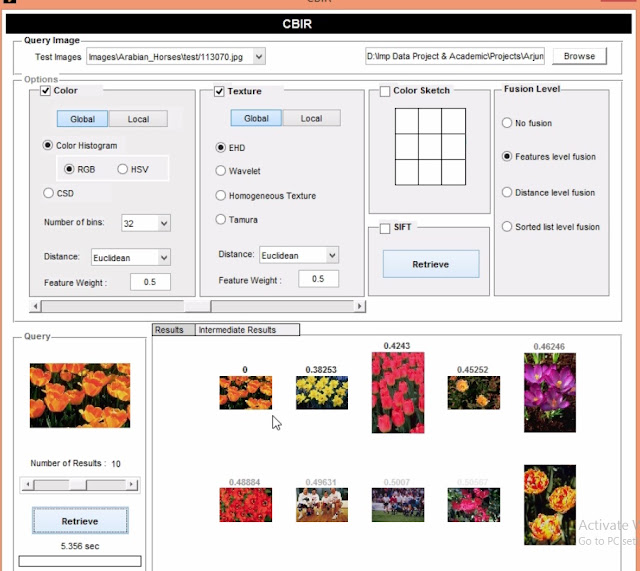Switch Color panel to Global
The width and height of the screenshot is (640, 571).
82,119
